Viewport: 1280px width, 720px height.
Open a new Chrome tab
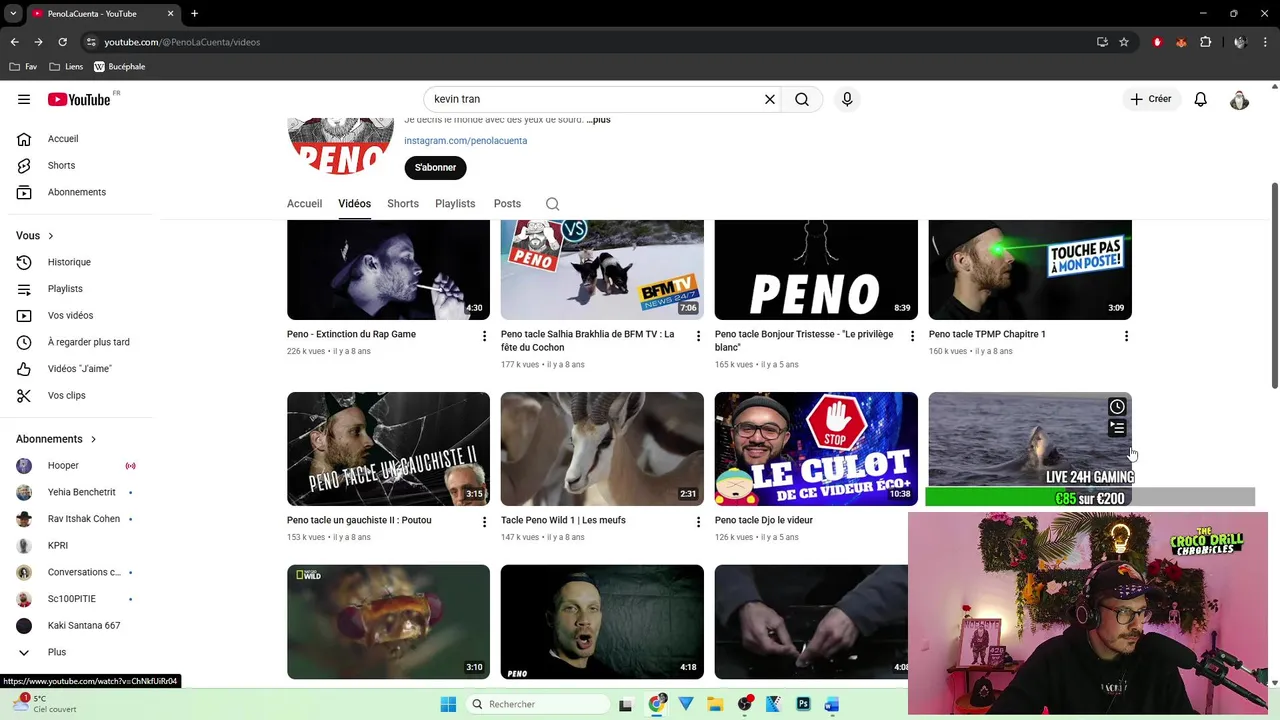pos(194,13)
